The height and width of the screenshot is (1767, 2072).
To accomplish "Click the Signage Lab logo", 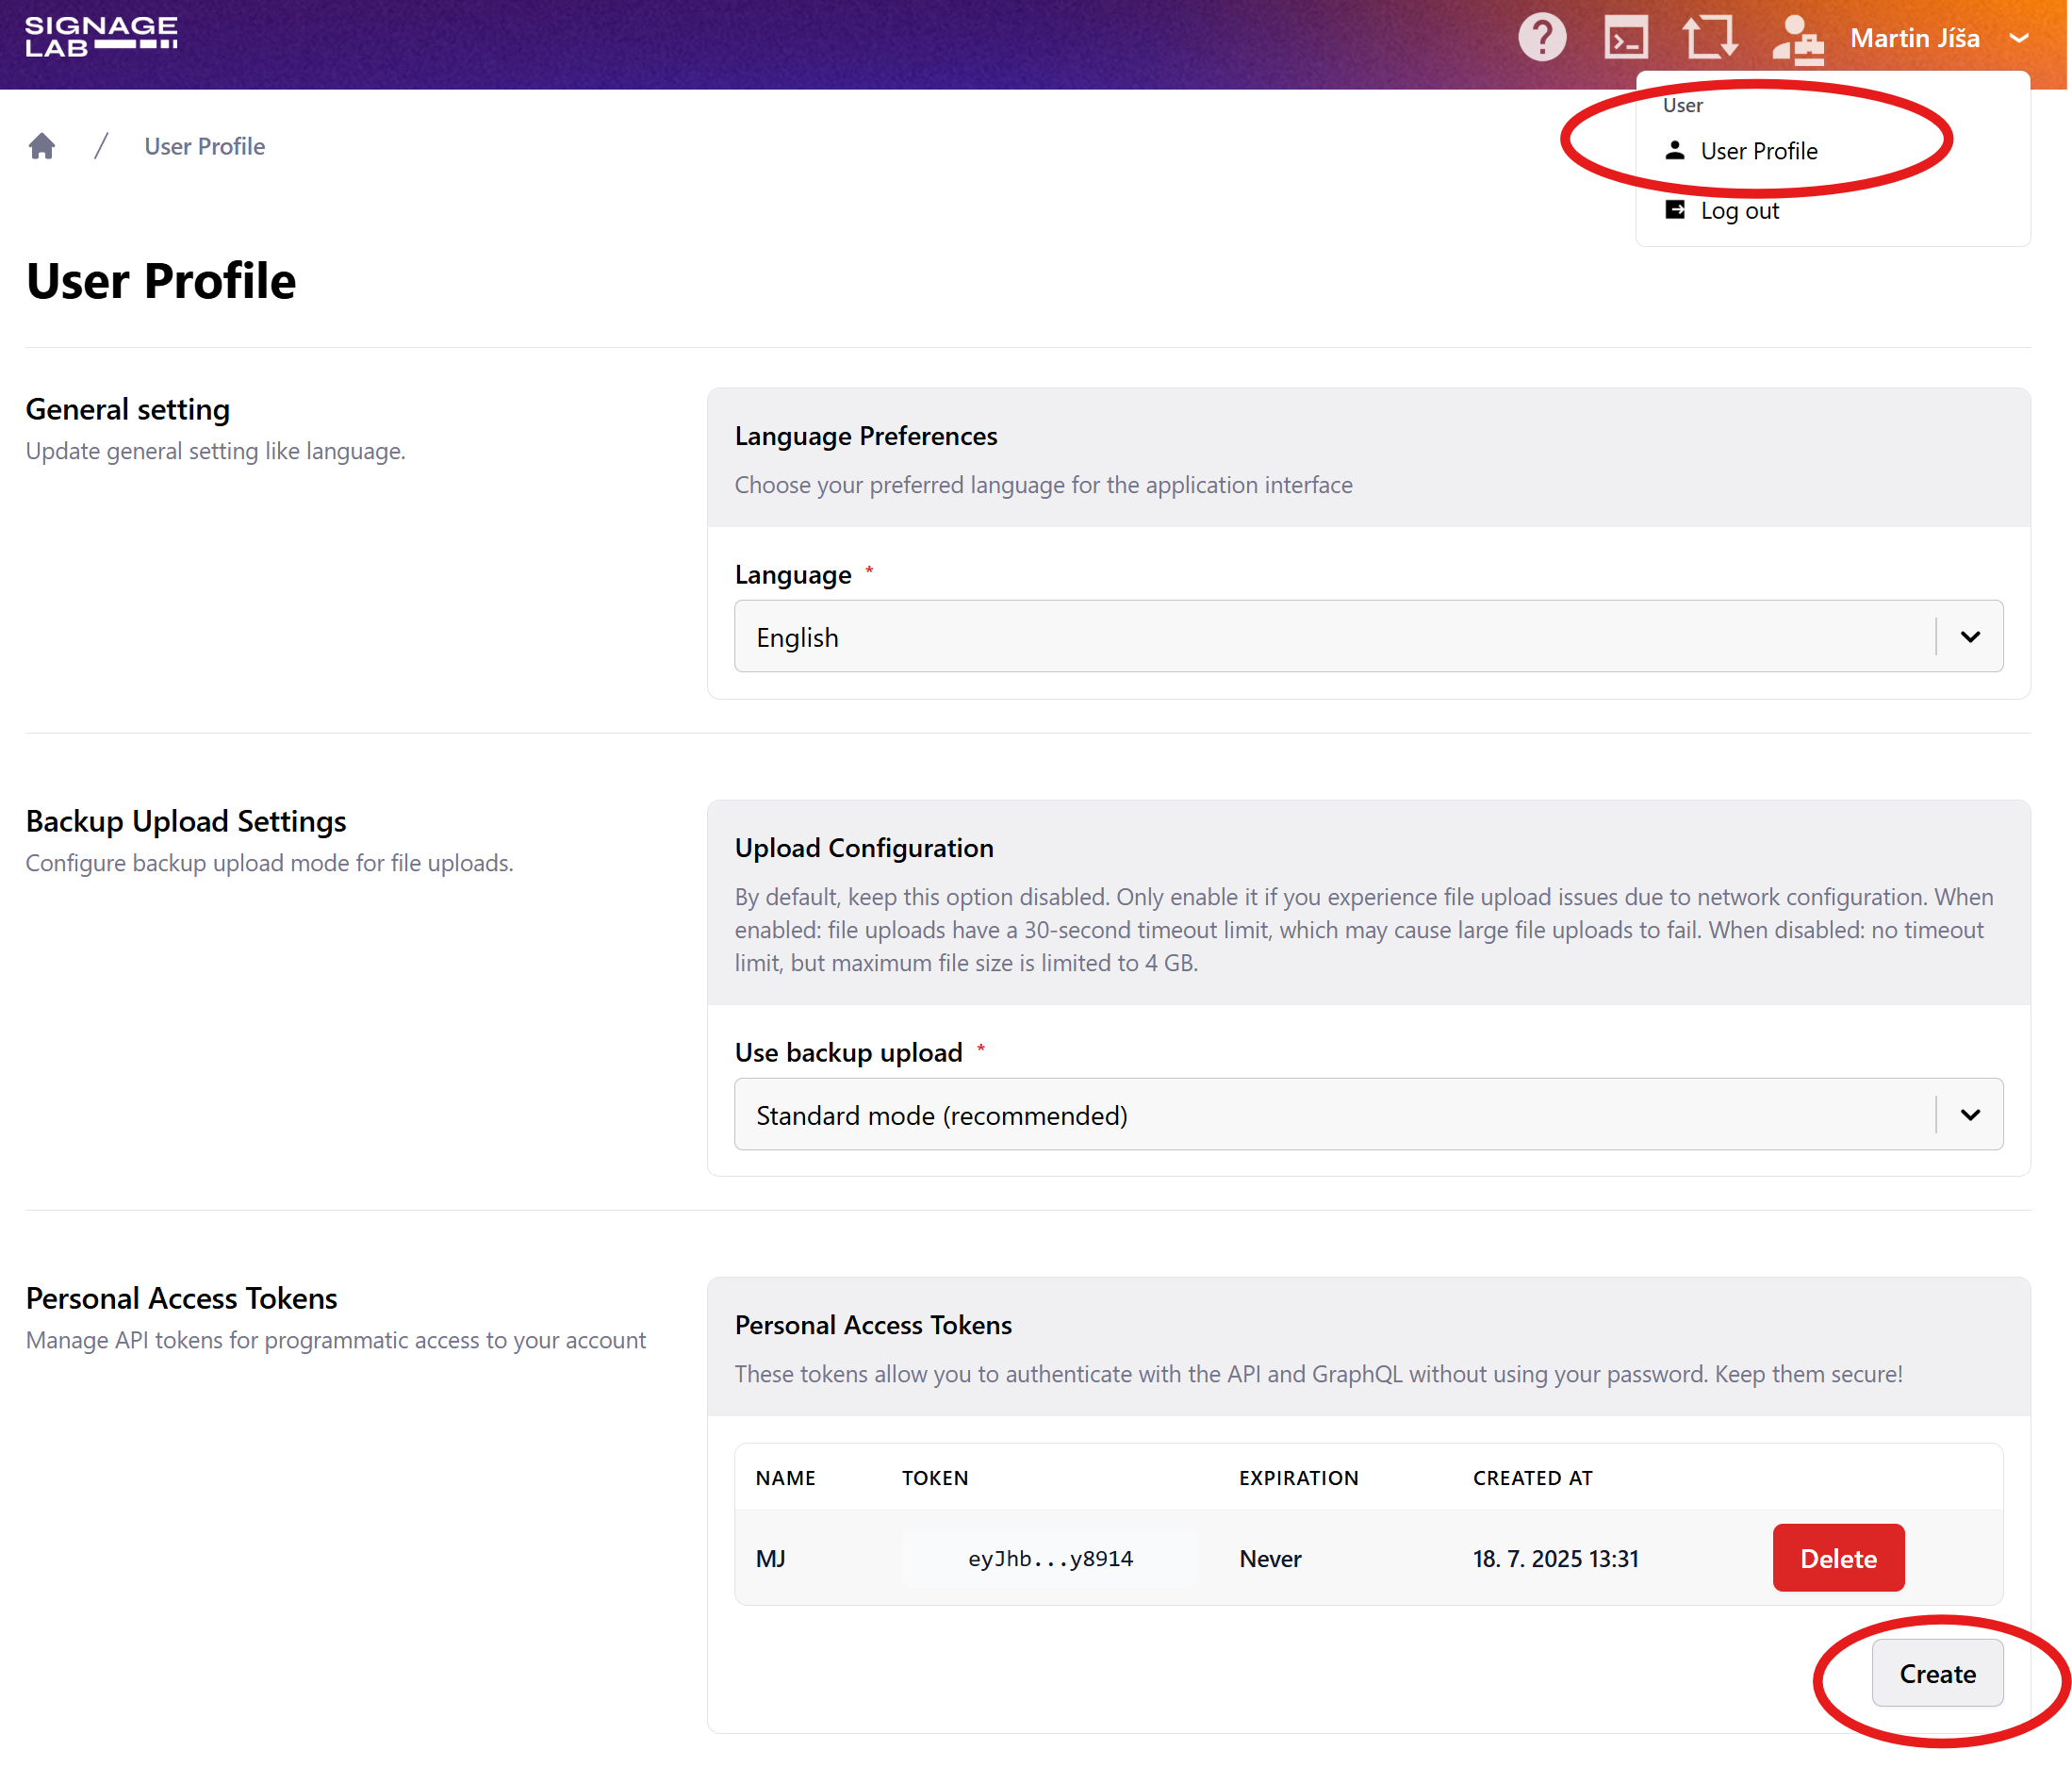I will (x=101, y=37).
